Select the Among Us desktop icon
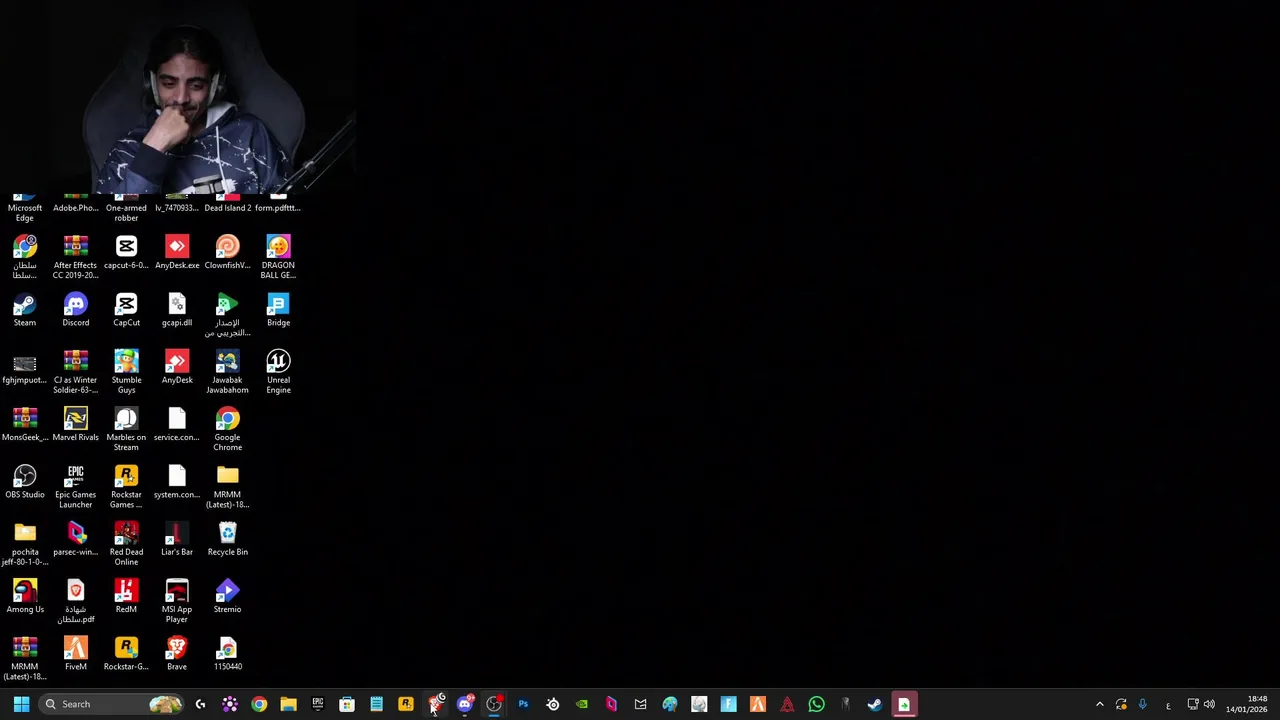 tap(25, 596)
